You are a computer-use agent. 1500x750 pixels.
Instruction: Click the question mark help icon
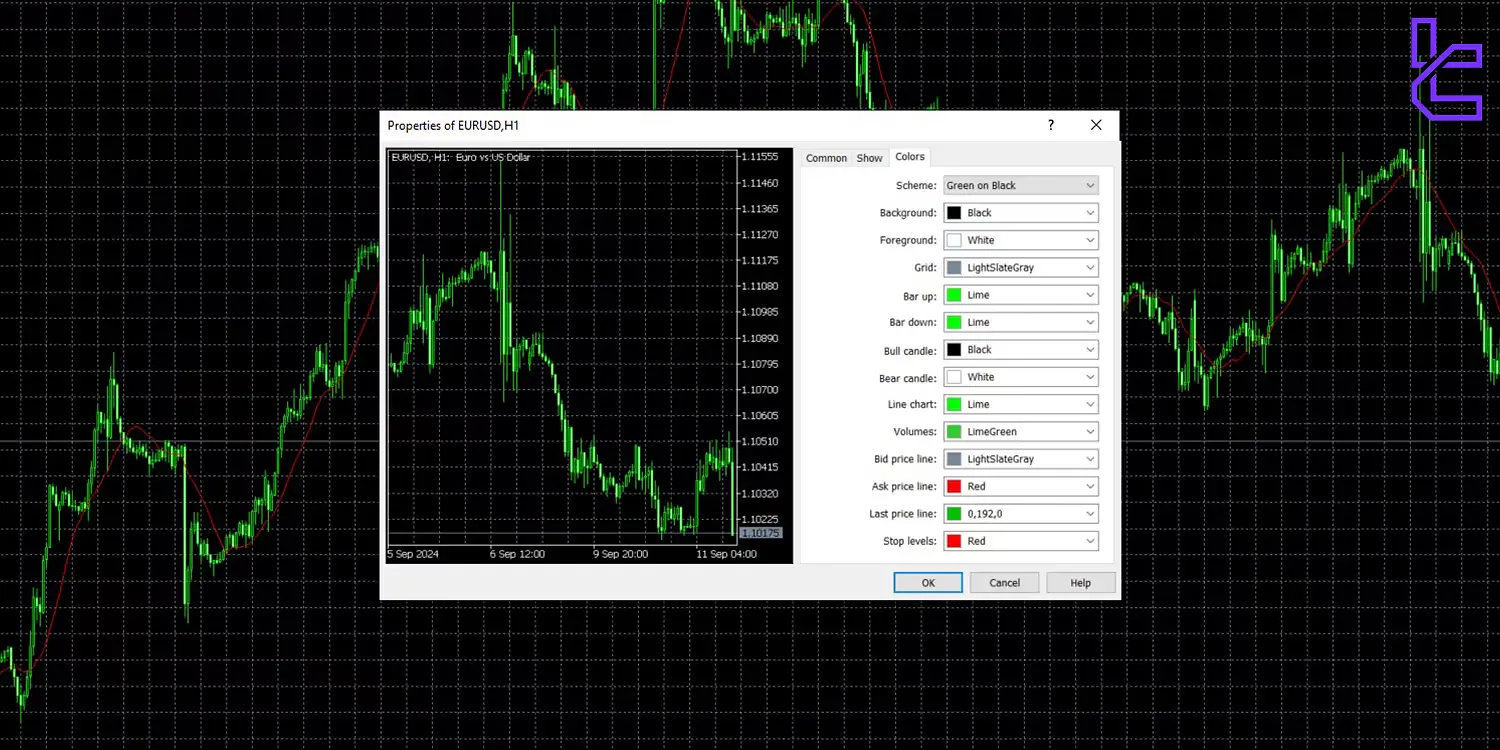point(1050,124)
